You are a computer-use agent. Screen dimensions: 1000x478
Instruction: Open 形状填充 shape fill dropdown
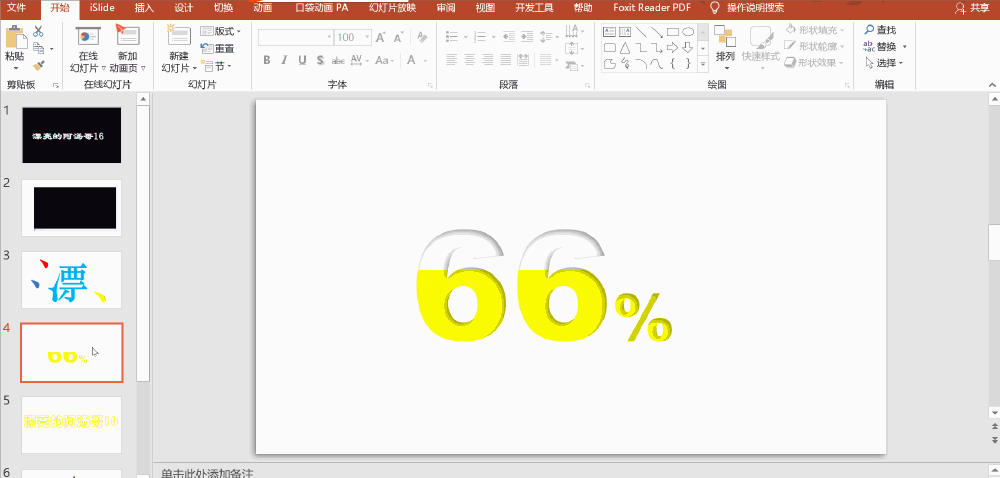(814, 30)
